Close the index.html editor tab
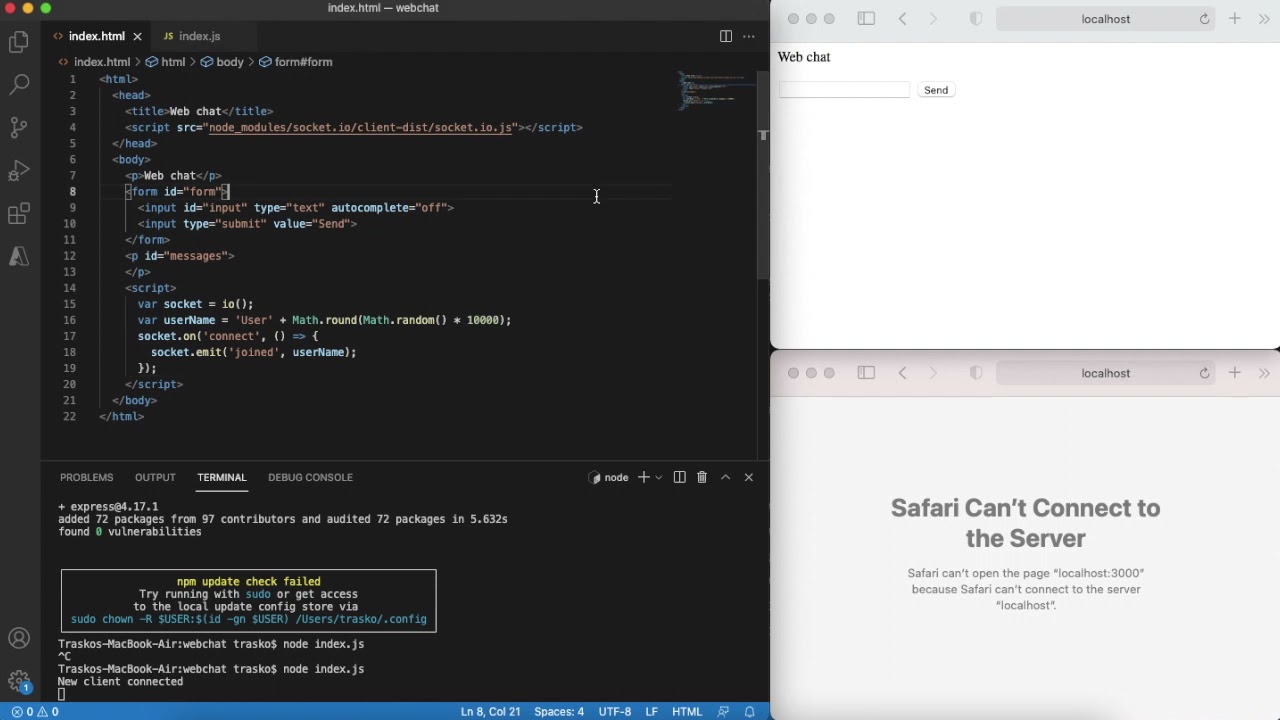The image size is (1280, 720). (x=138, y=36)
